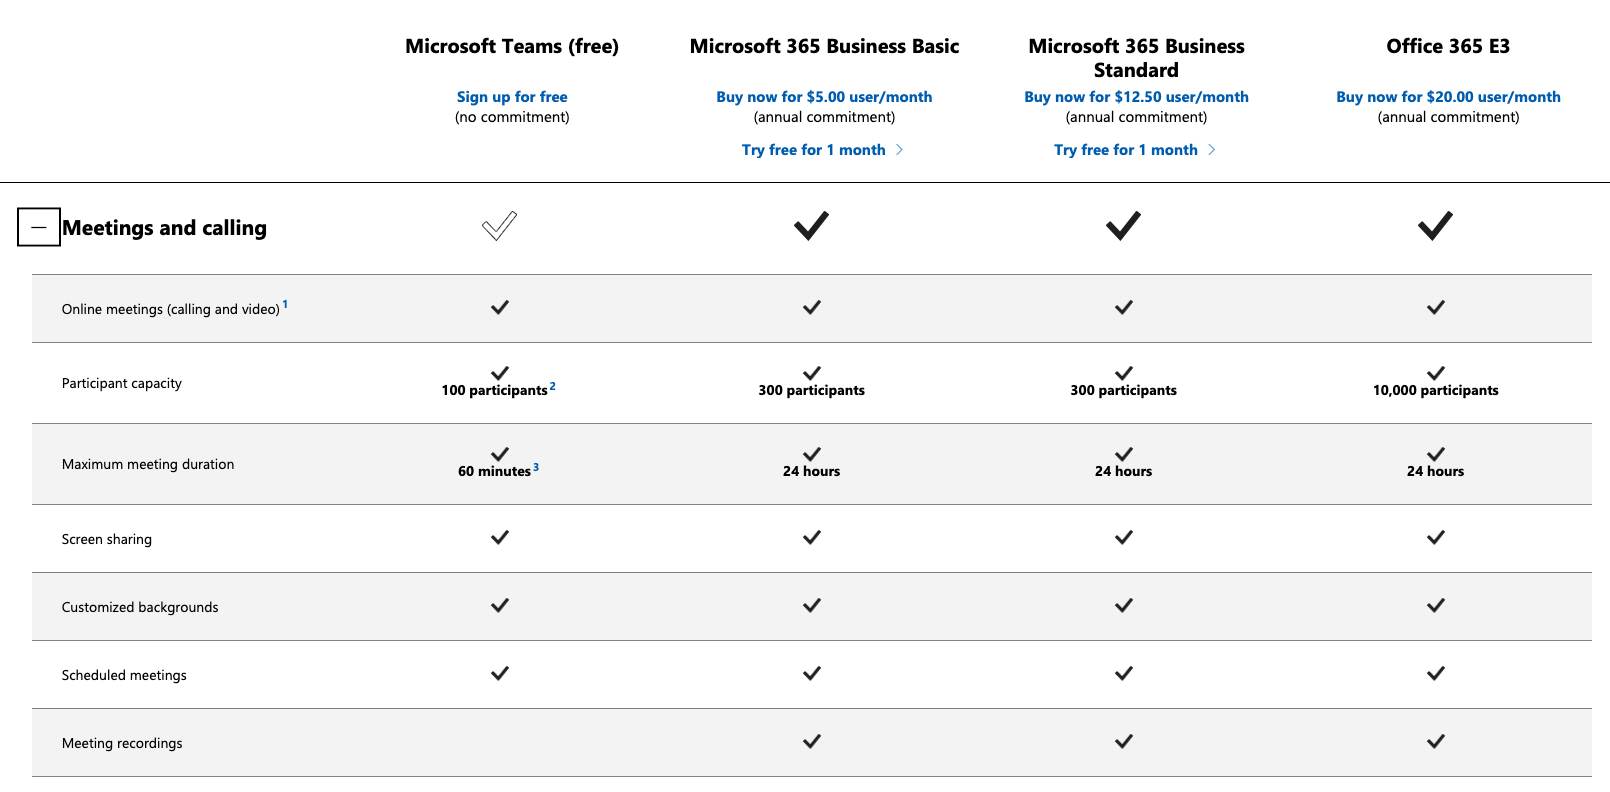Click the 10,000 participants checkmark icon
1610x792 pixels.
[x=1435, y=372]
